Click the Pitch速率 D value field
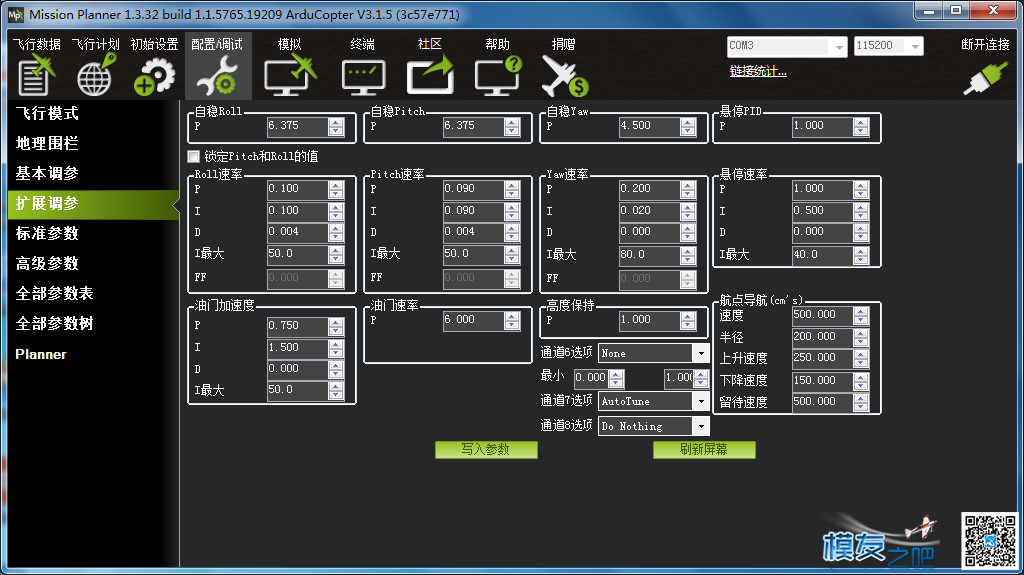This screenshot has height=575, width=1024. click(473, 232)
